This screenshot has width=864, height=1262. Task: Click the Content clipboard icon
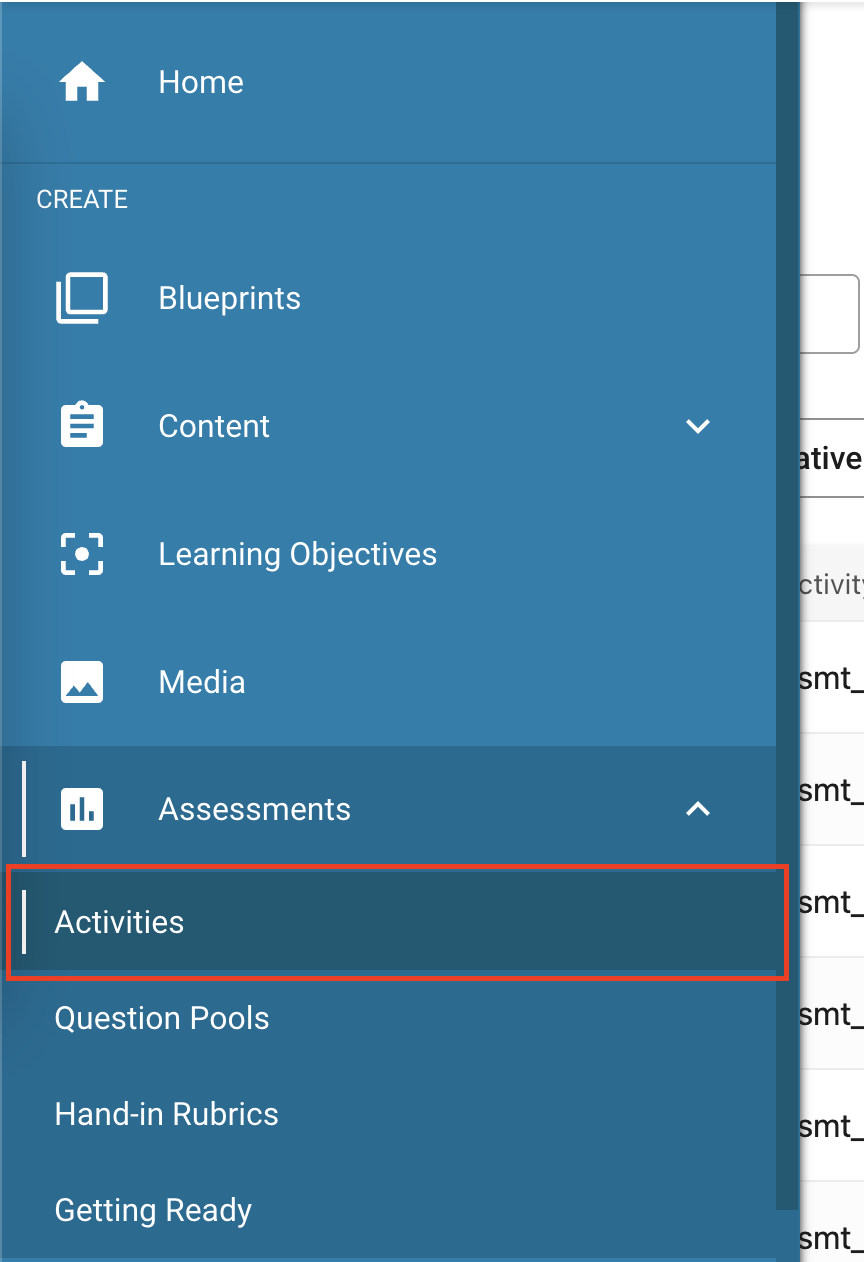coord(82,426)
